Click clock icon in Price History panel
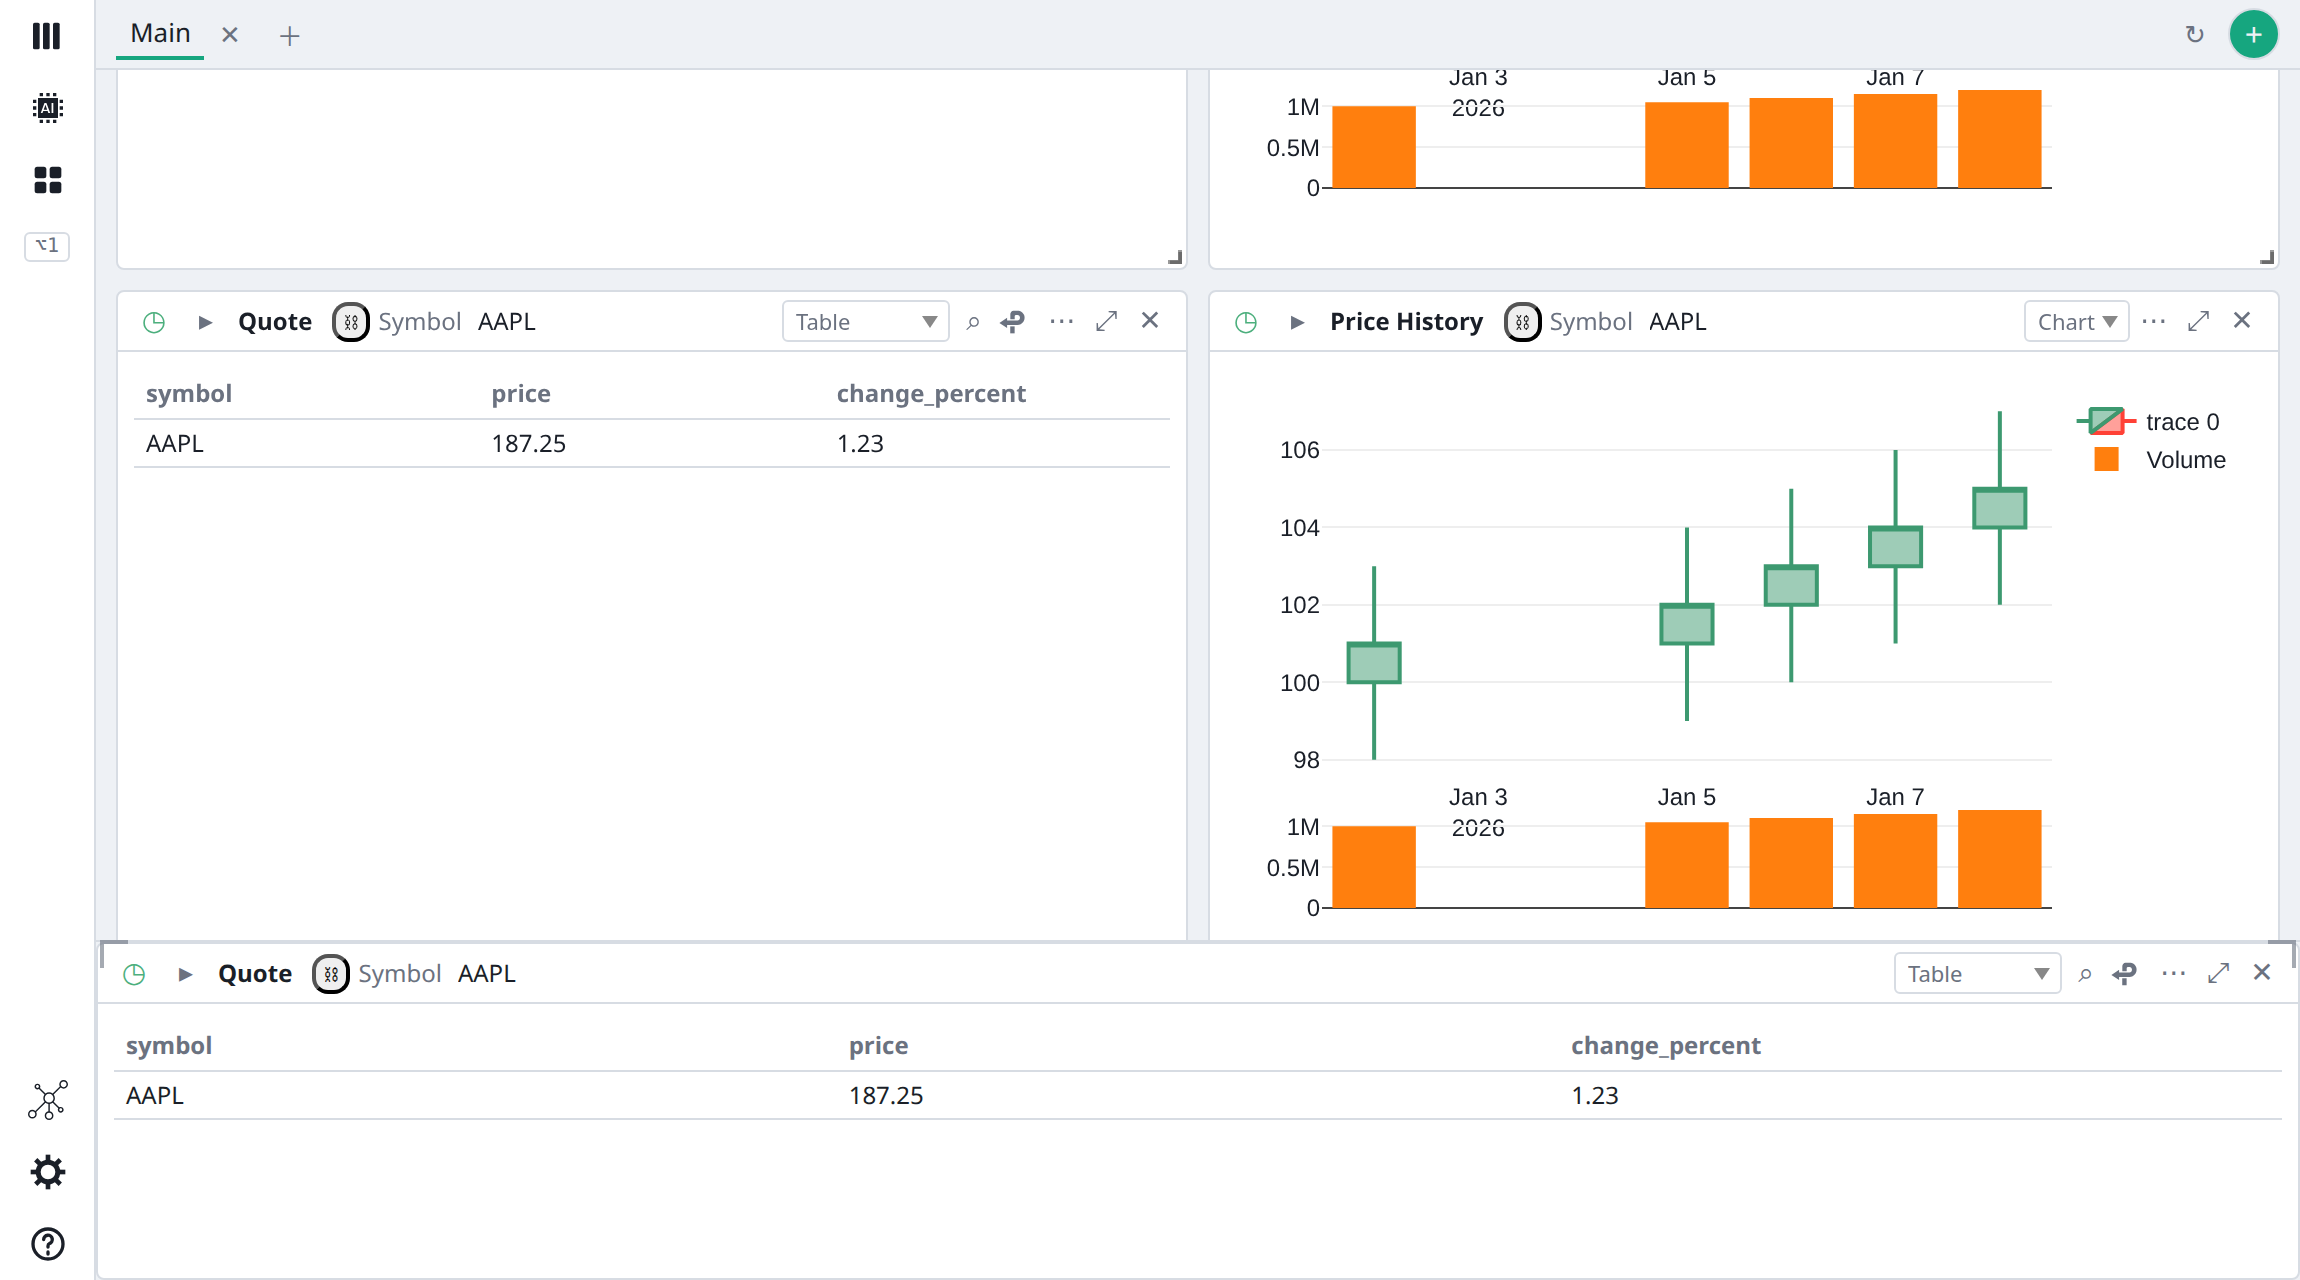 (x=1246, y=322)
